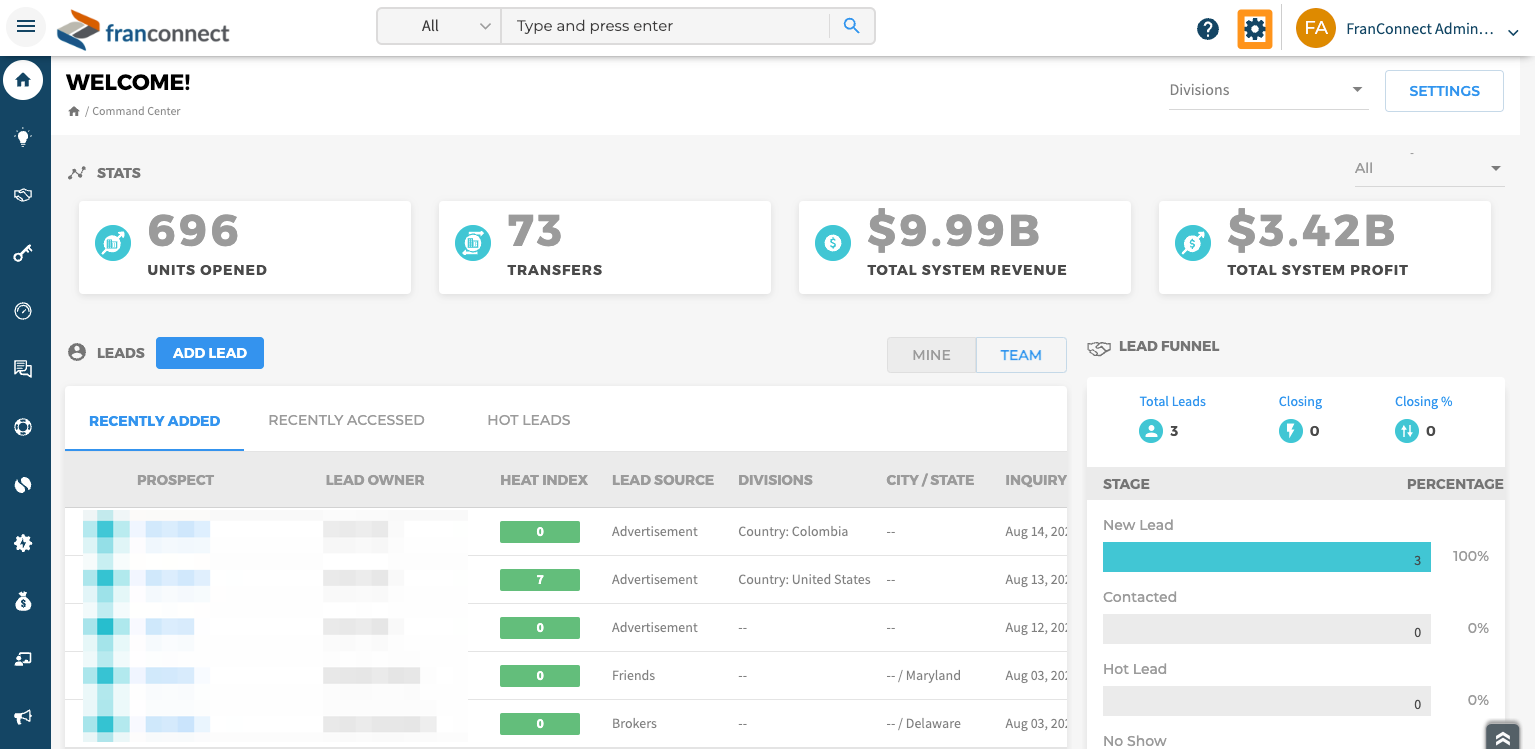
Task: Open the help question mark icon
Action: pos(1208,29)
